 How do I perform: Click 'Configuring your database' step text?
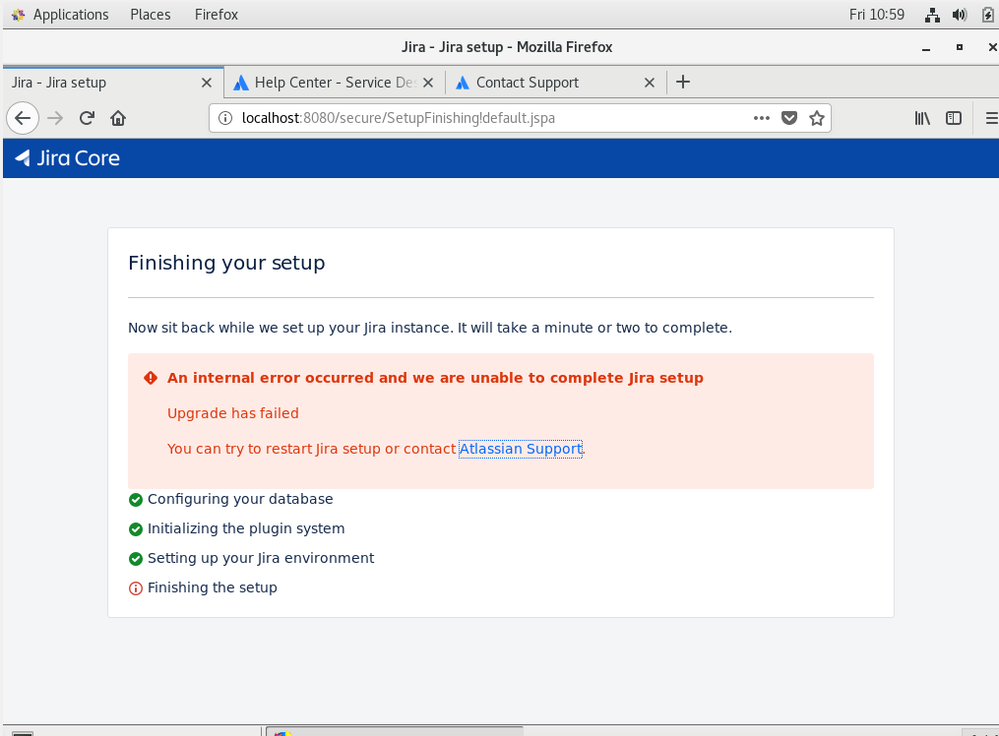240,499
